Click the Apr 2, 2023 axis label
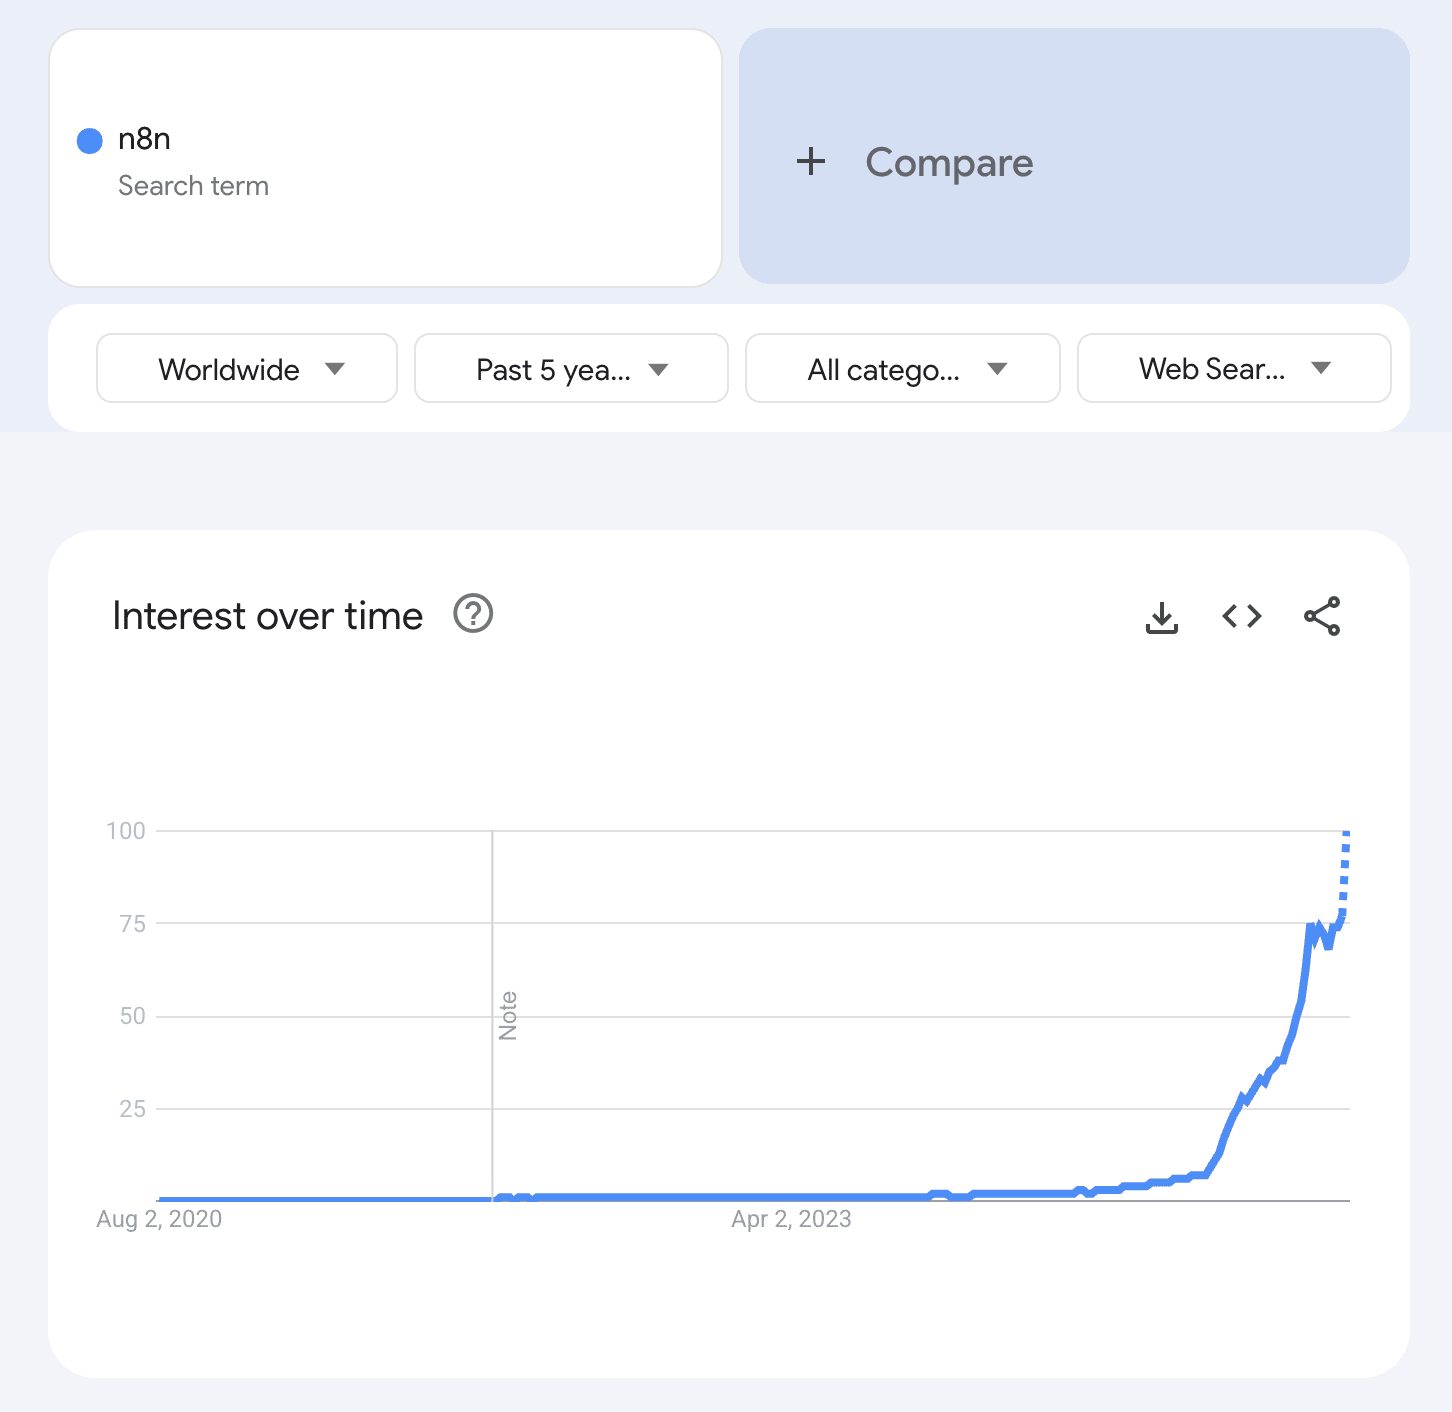 (x=791, y=1219)
